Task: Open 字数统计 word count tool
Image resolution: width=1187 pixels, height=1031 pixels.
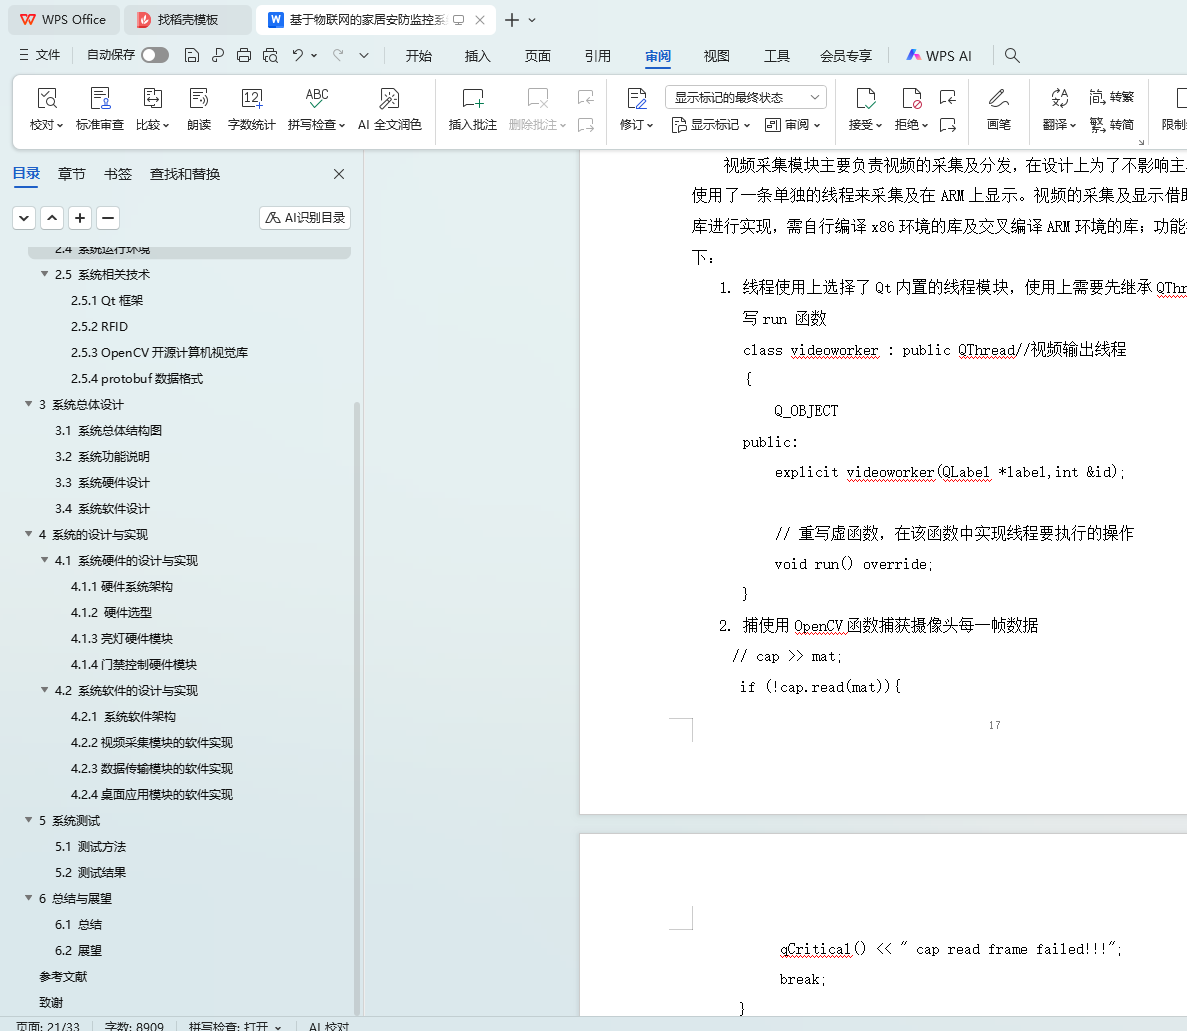Action: pos(251,99)
